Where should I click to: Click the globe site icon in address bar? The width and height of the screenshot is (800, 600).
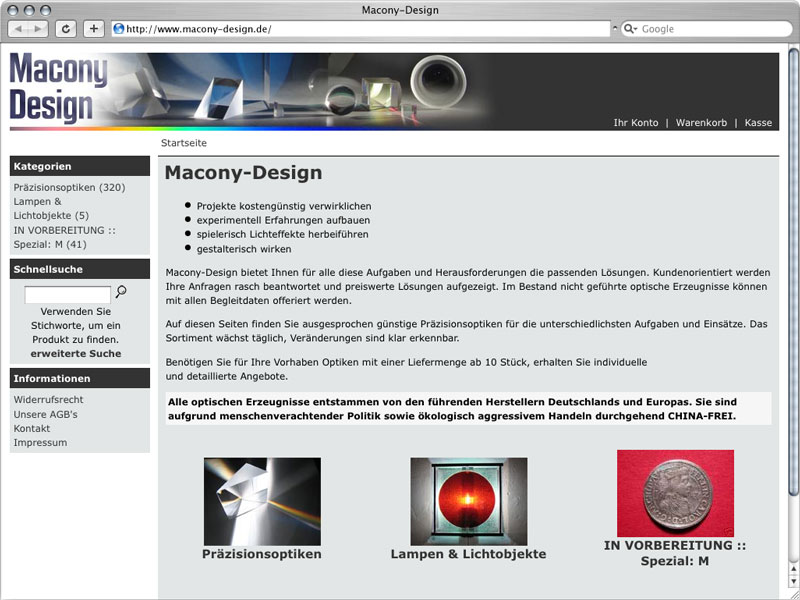(x=119, y=29)
